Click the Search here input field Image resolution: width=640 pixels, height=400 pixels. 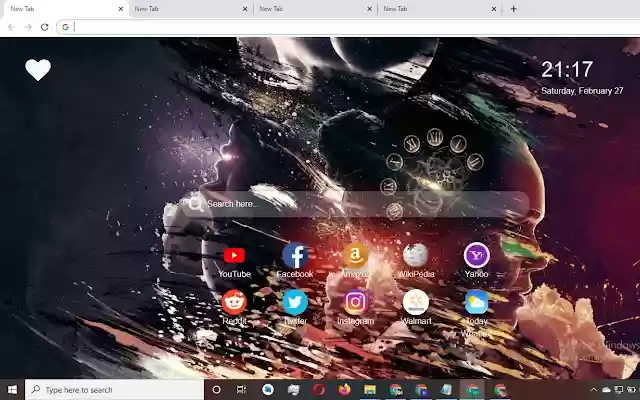point(355,204)
